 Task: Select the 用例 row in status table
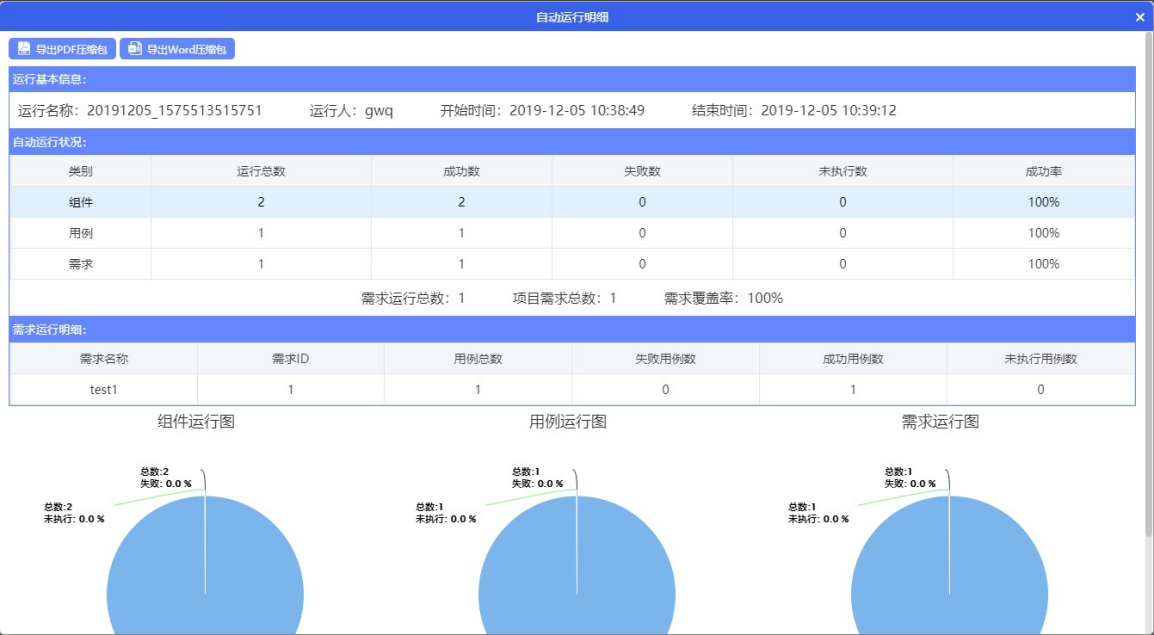click(80, 233)
